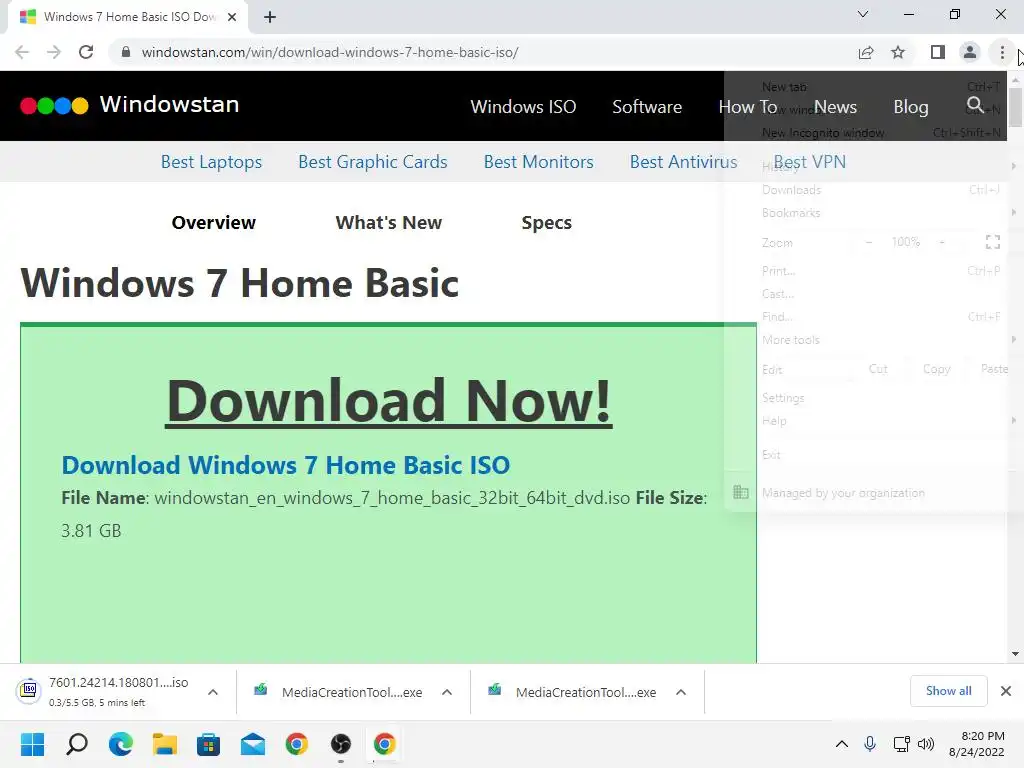The image size is (1024, 768).
Task: Click the first MediaCreationTool exe icon
Action: pyautogui.click(x=261, y=690)
